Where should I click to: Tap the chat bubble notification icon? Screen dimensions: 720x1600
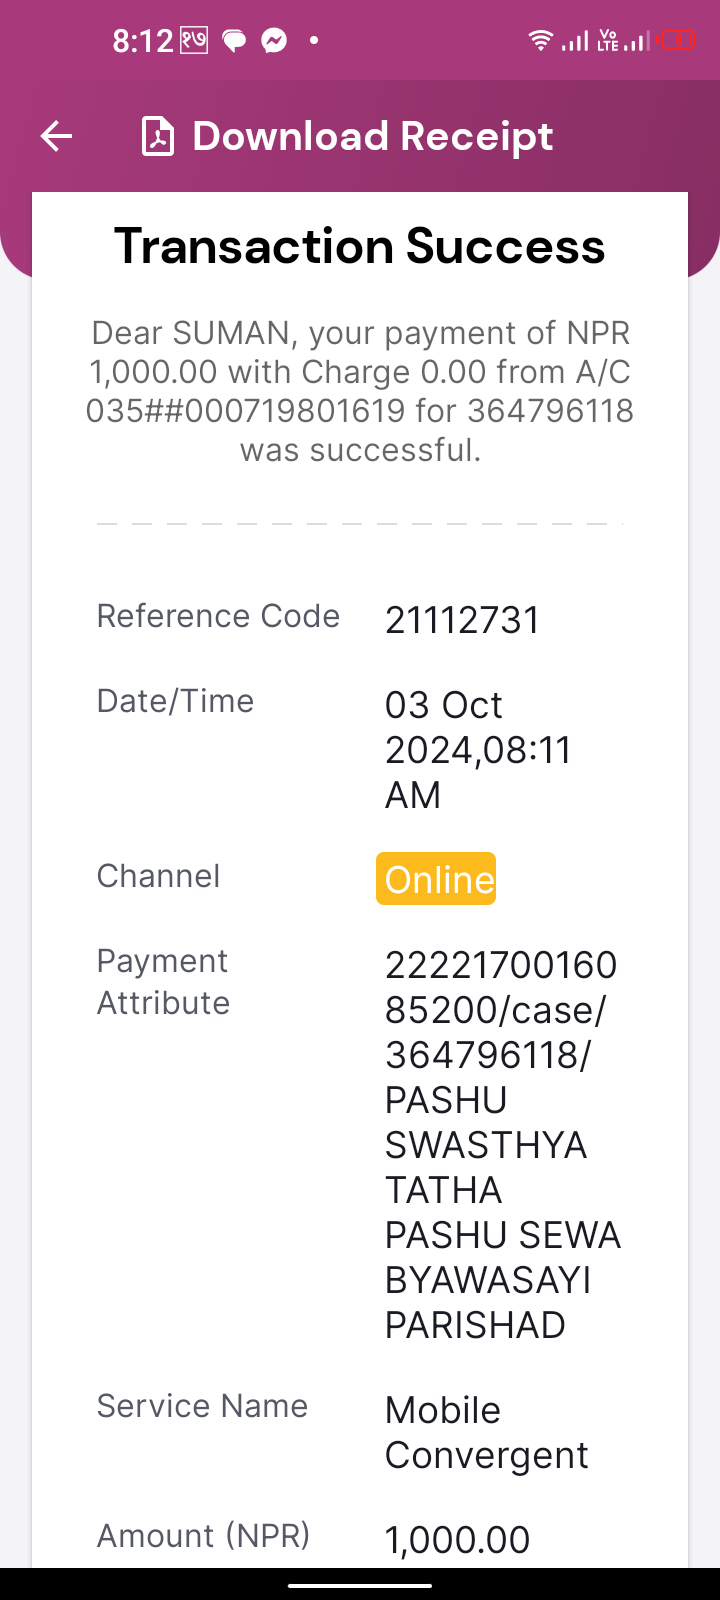point(234,41)
